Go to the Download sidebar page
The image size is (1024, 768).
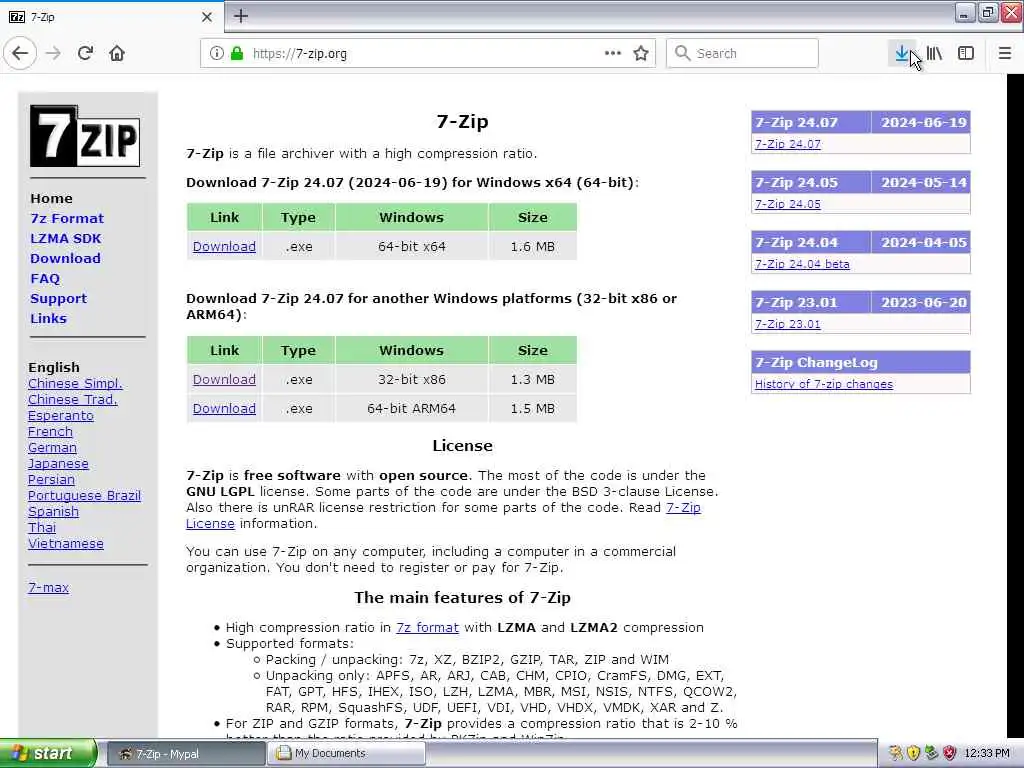pyautogui.click(x=65, y=259)
